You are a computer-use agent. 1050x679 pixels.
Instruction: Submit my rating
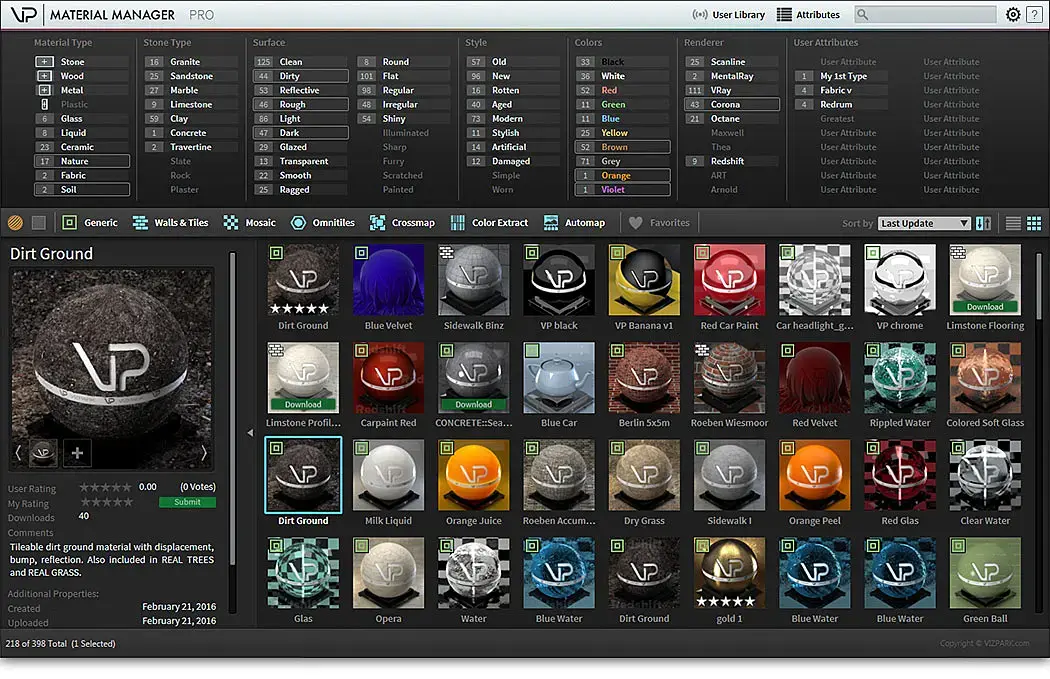pos(188,502)
